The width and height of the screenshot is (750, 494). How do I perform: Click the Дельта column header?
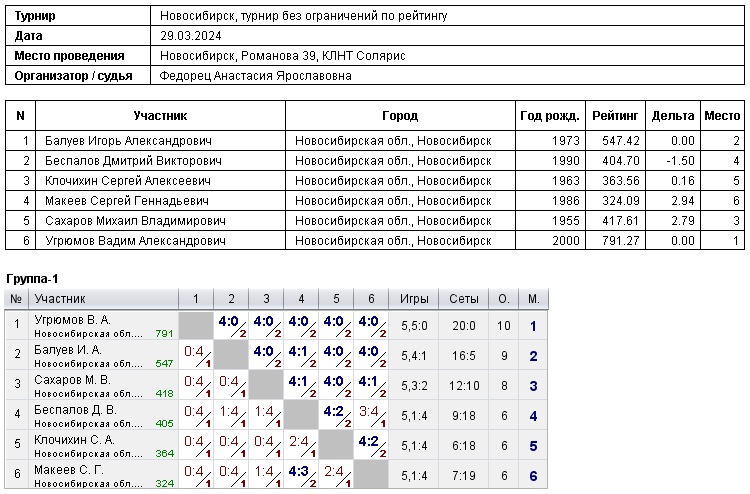coord(672,116)
